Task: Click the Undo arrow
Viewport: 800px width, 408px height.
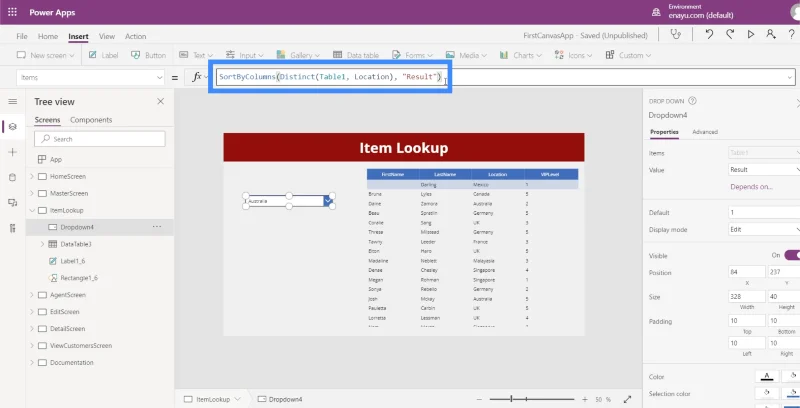Action: click(x=709, y=34)
